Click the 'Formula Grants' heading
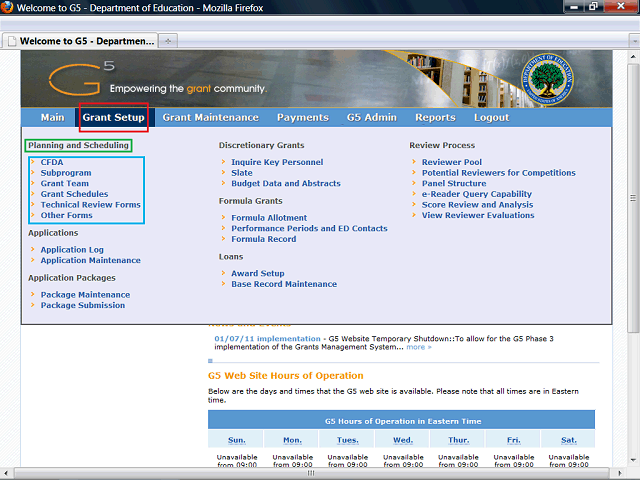The width and height of the screenshot is (640, 480). tap(250, 201)
